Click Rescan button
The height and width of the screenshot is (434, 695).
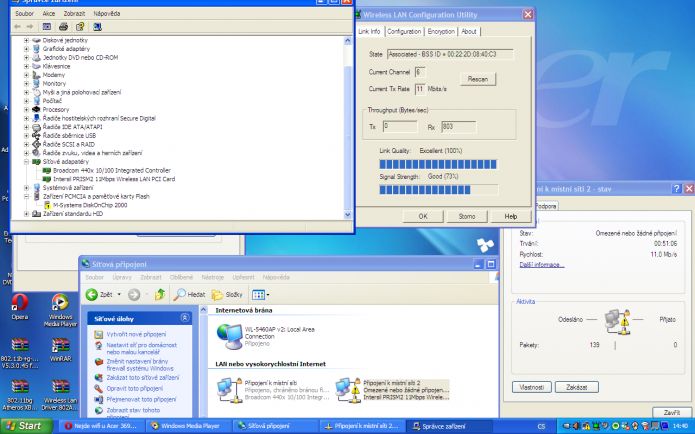pyautogui.click(x=478, y=79)
